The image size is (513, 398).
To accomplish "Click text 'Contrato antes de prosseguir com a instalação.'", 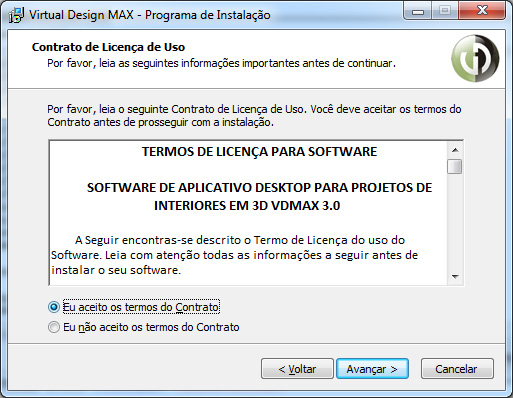I will [x=160, y=122].
